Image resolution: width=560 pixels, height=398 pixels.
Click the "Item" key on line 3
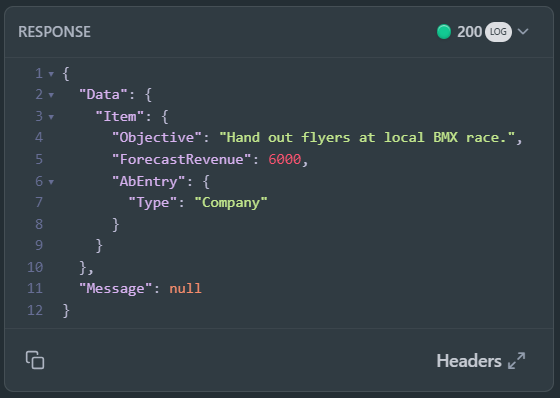(x=120, y=116)
